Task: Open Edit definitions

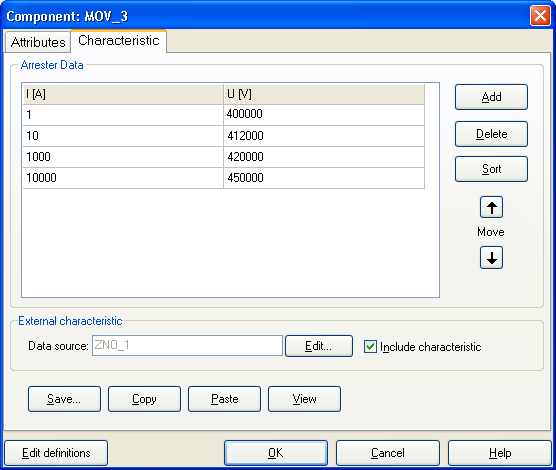Action: click(56, 453)
